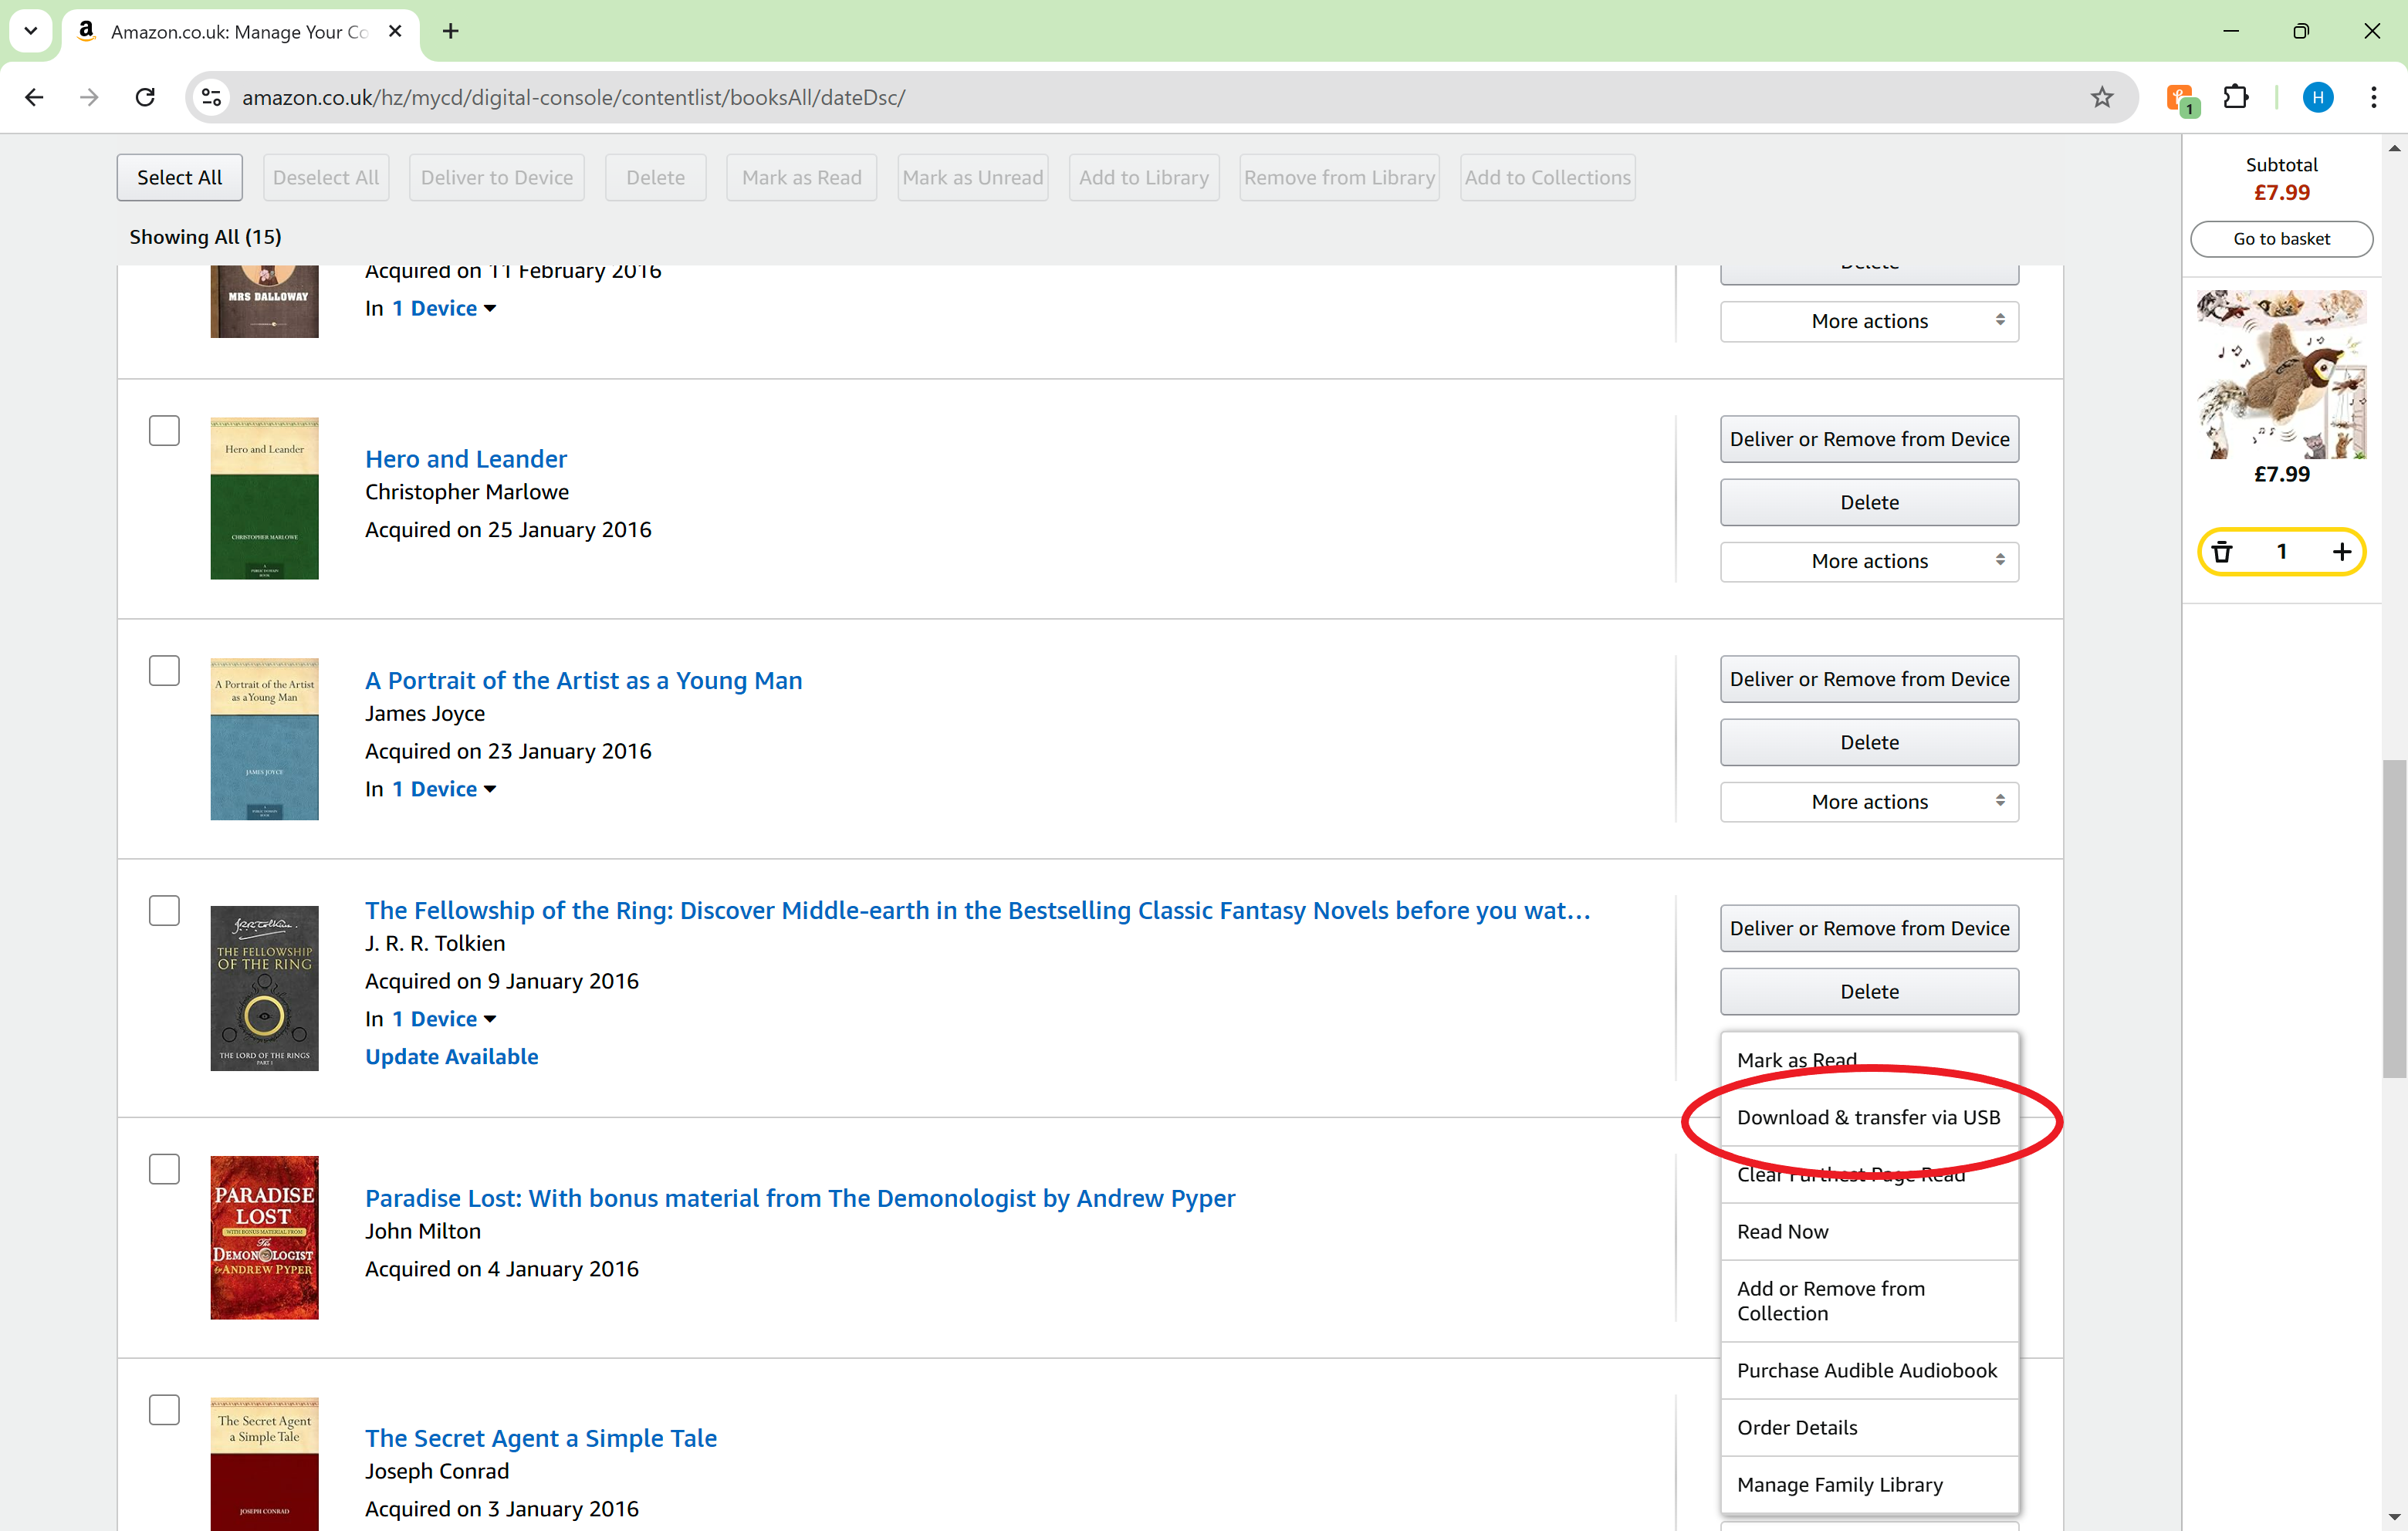
Task: Choose Order Details from the menu
Action: tap(1869, 1427)
